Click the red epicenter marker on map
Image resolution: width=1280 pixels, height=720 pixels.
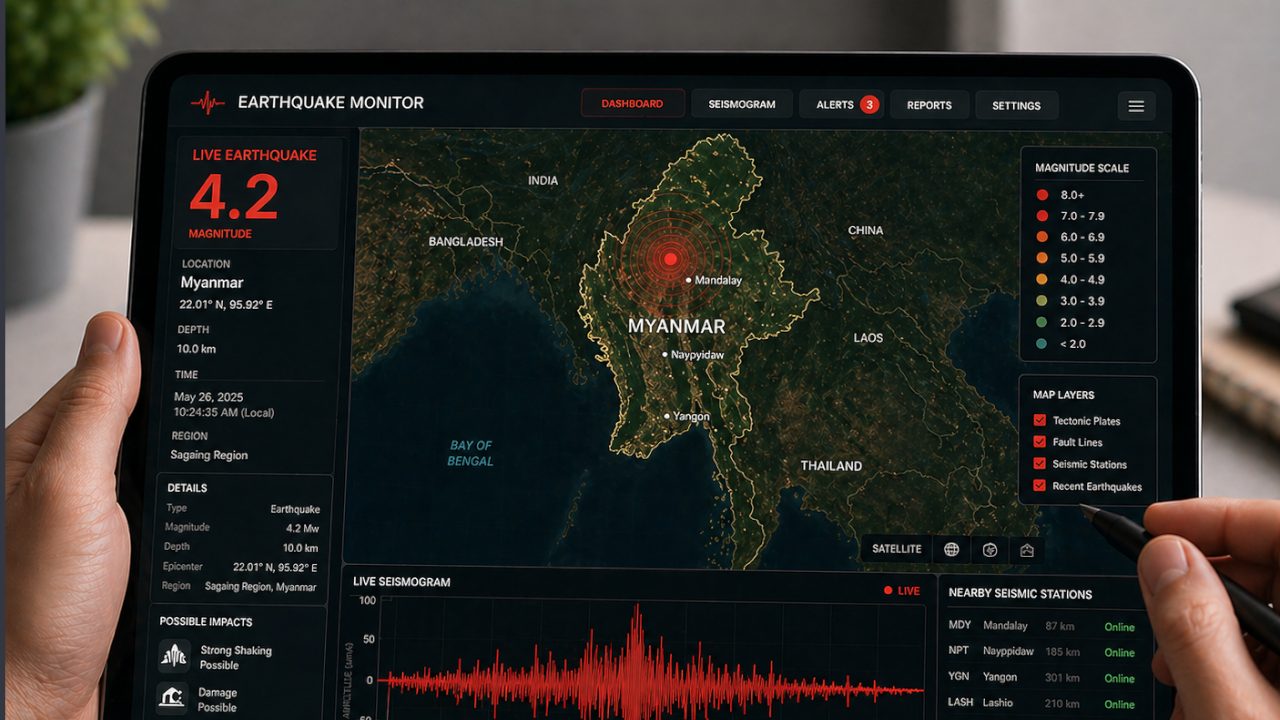(670, 259)
